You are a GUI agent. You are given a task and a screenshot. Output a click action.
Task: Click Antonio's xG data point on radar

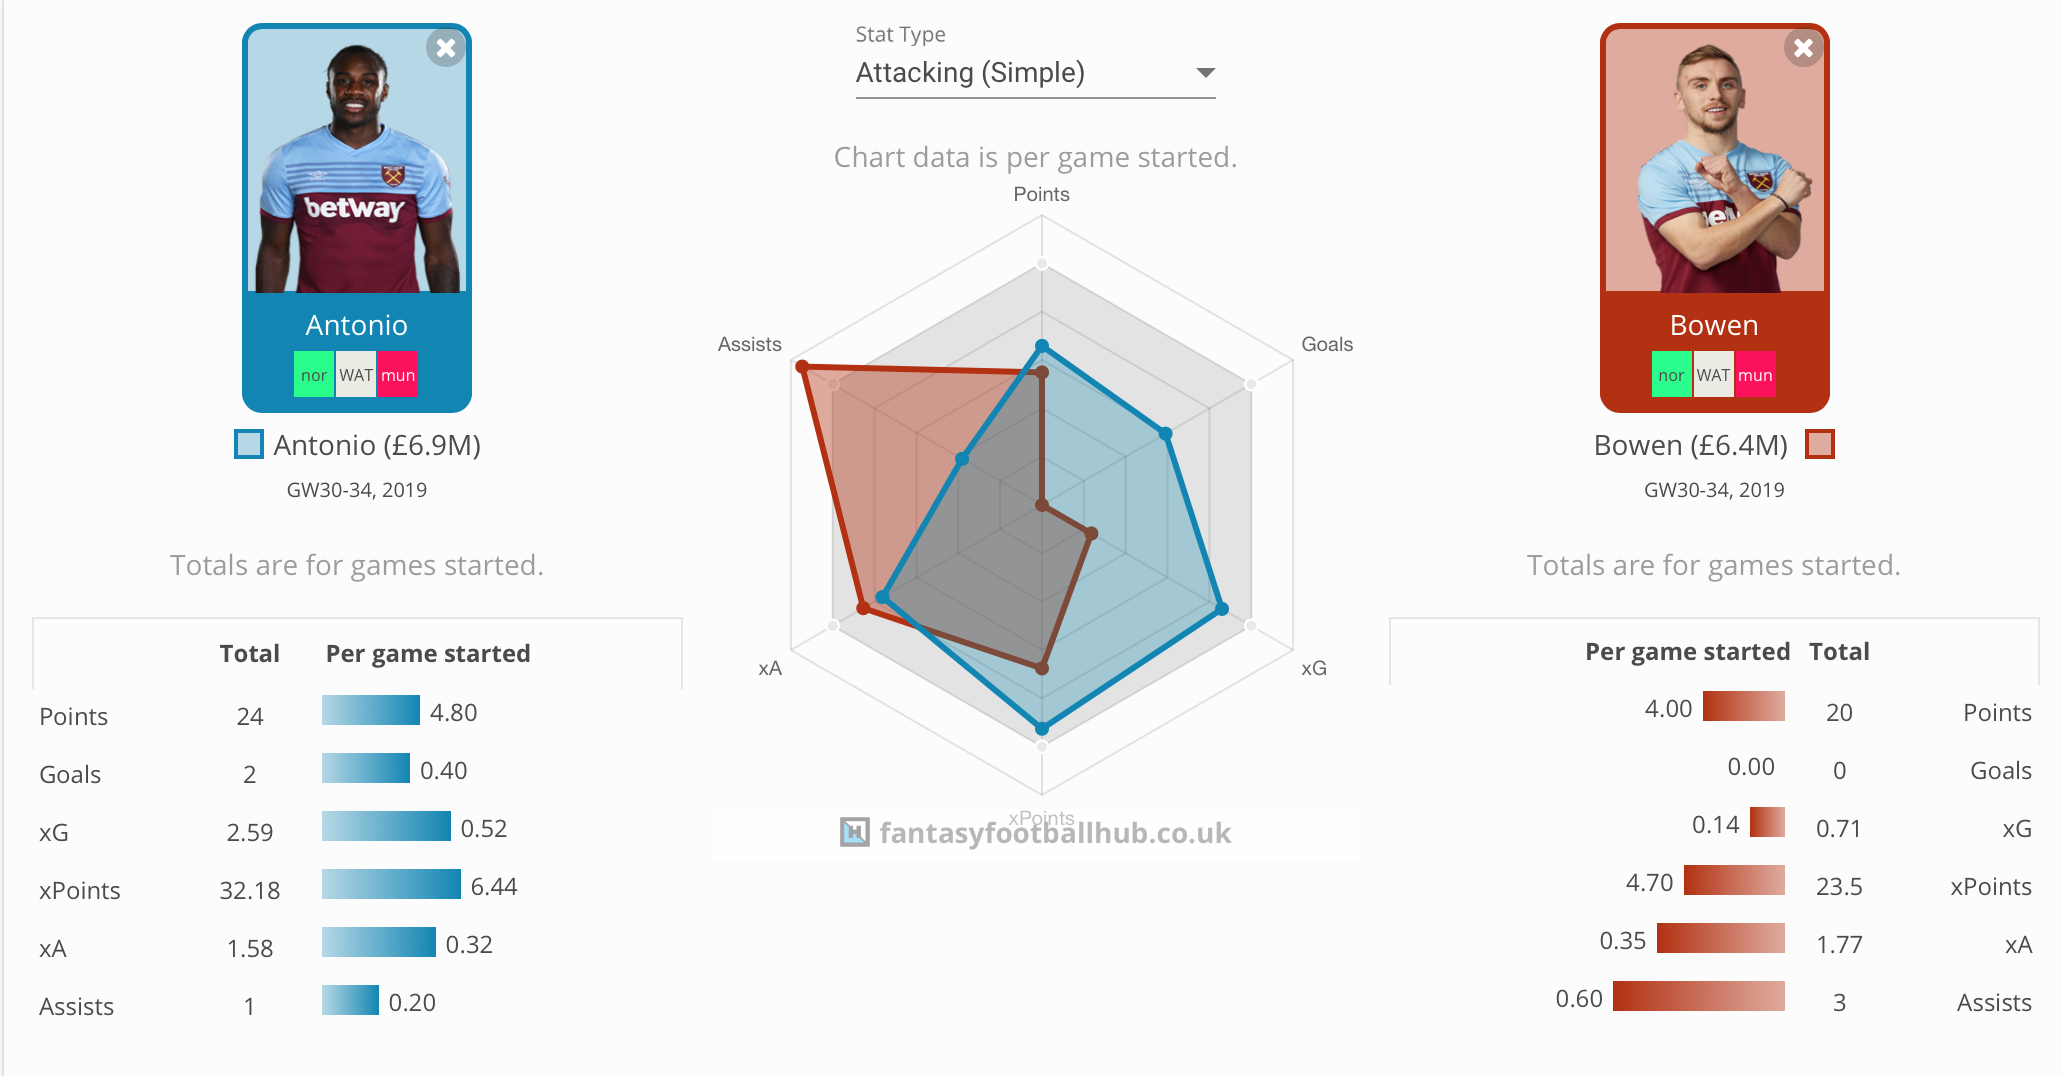pos(1221,608)
